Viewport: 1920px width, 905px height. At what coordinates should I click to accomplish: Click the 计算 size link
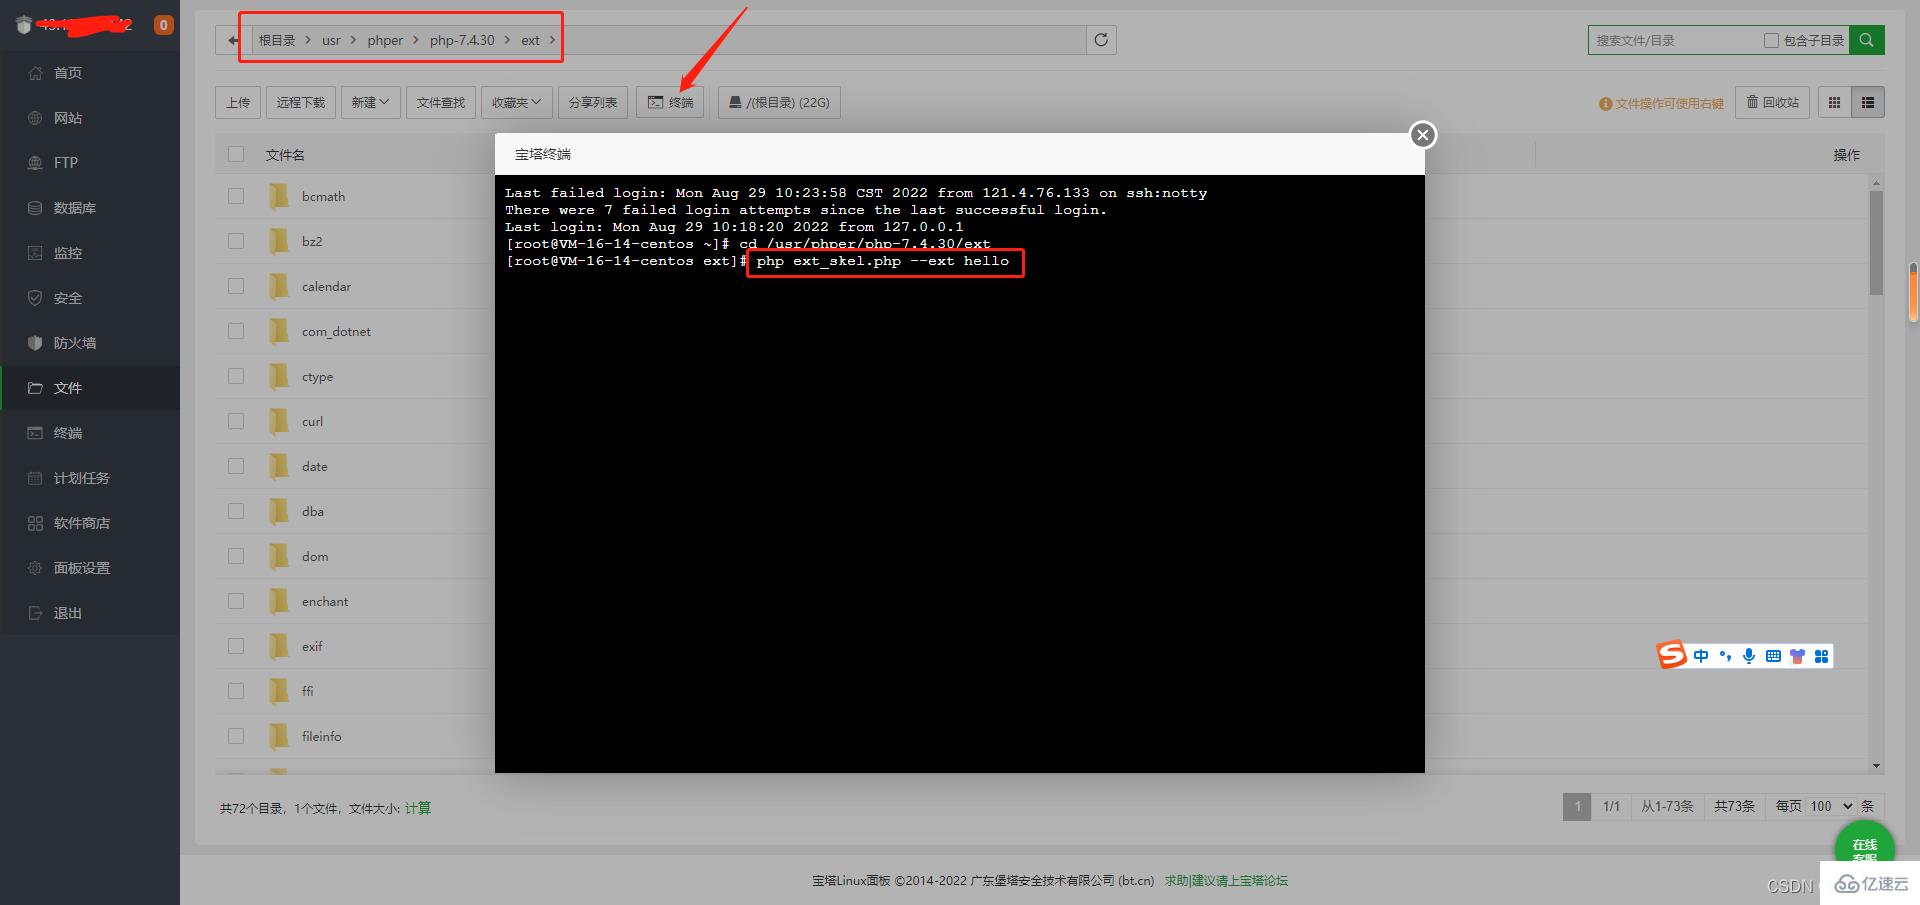coord(418,808)
